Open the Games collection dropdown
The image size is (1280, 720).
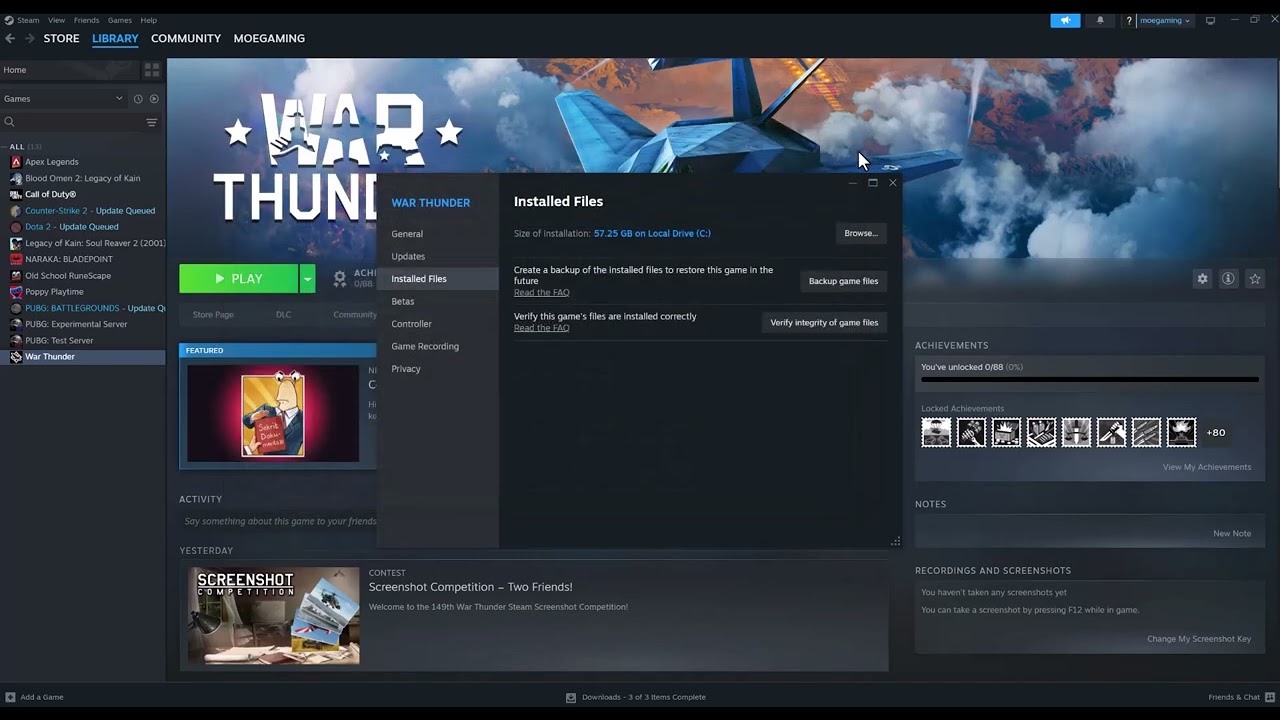click(62, 99)
